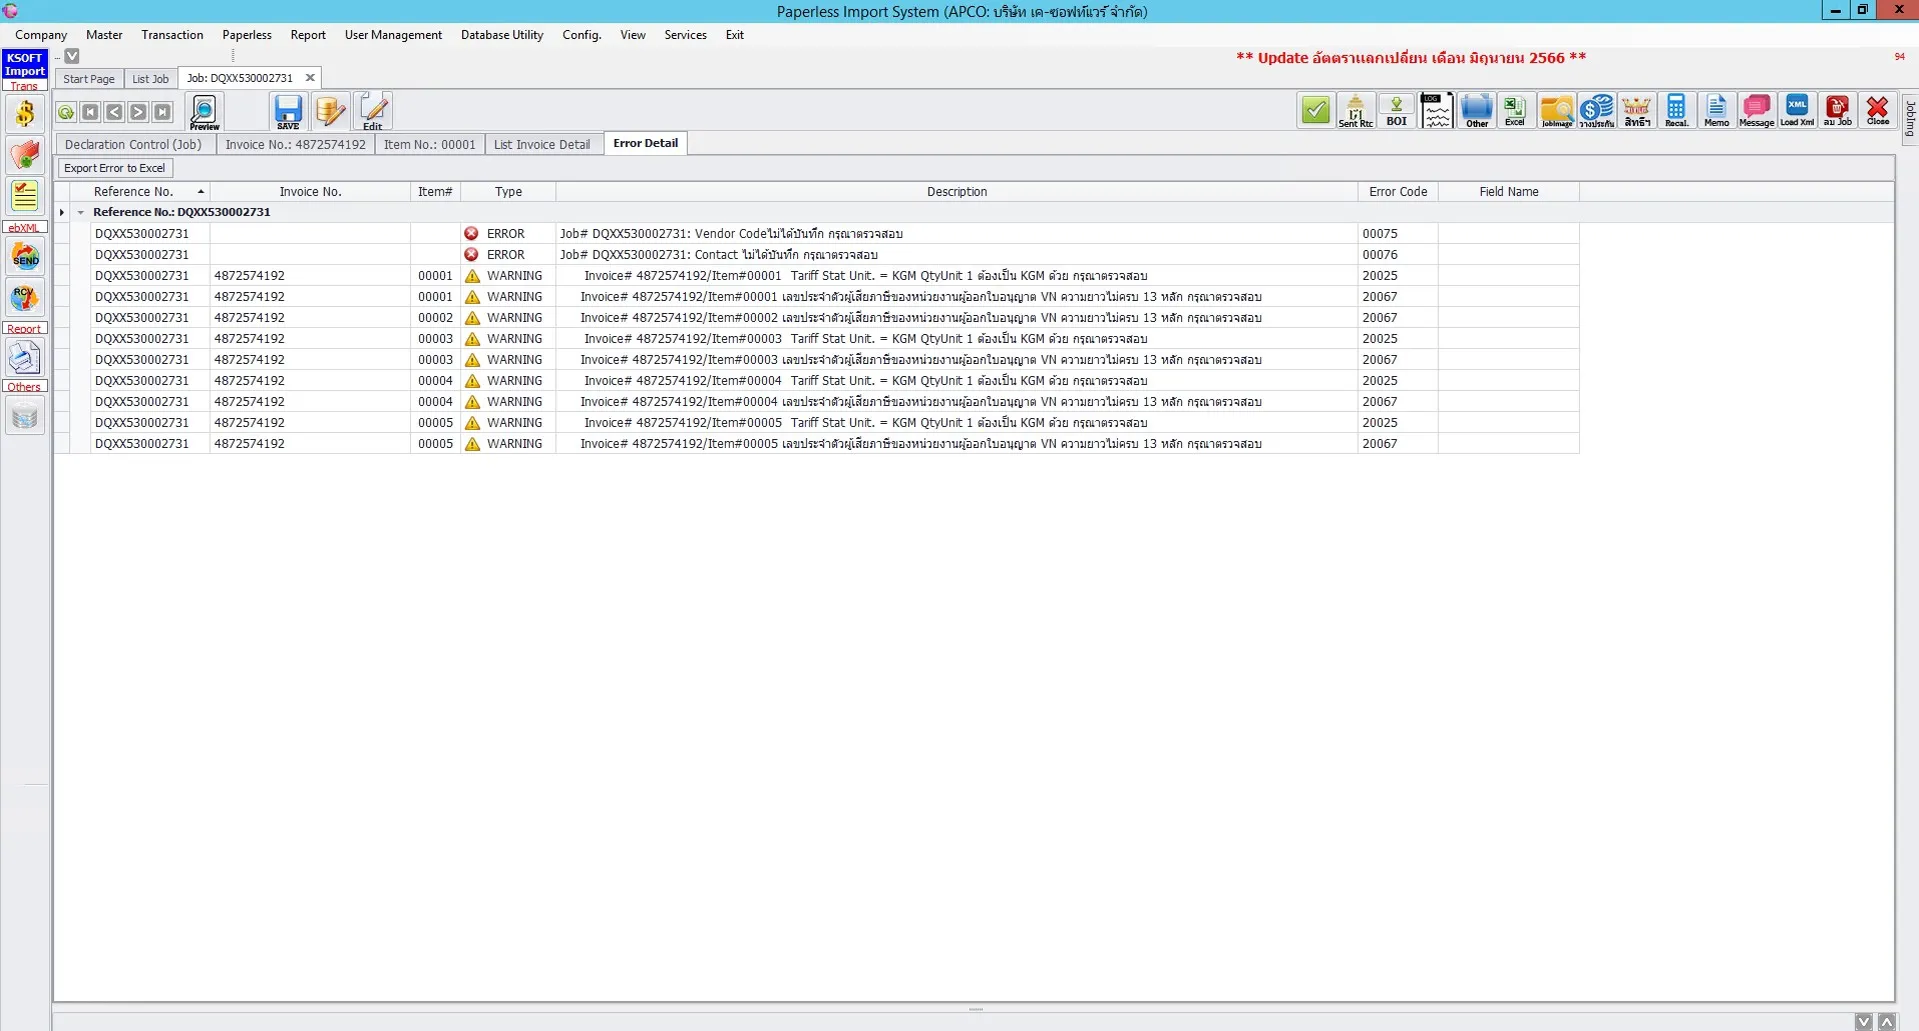Collapse the Reference No.: DQXX530002731 group

81,212
